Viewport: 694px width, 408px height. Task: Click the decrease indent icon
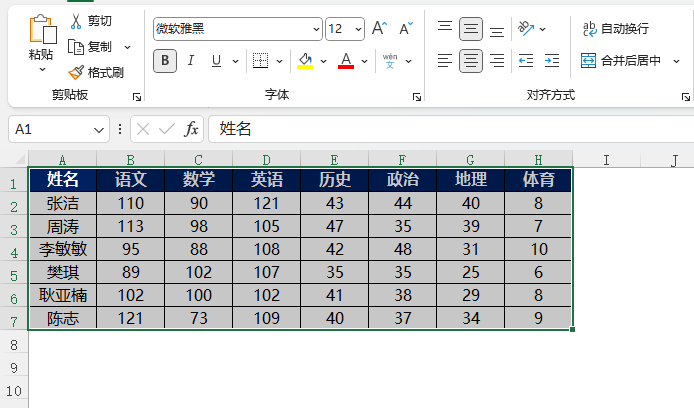click(526, 61)
